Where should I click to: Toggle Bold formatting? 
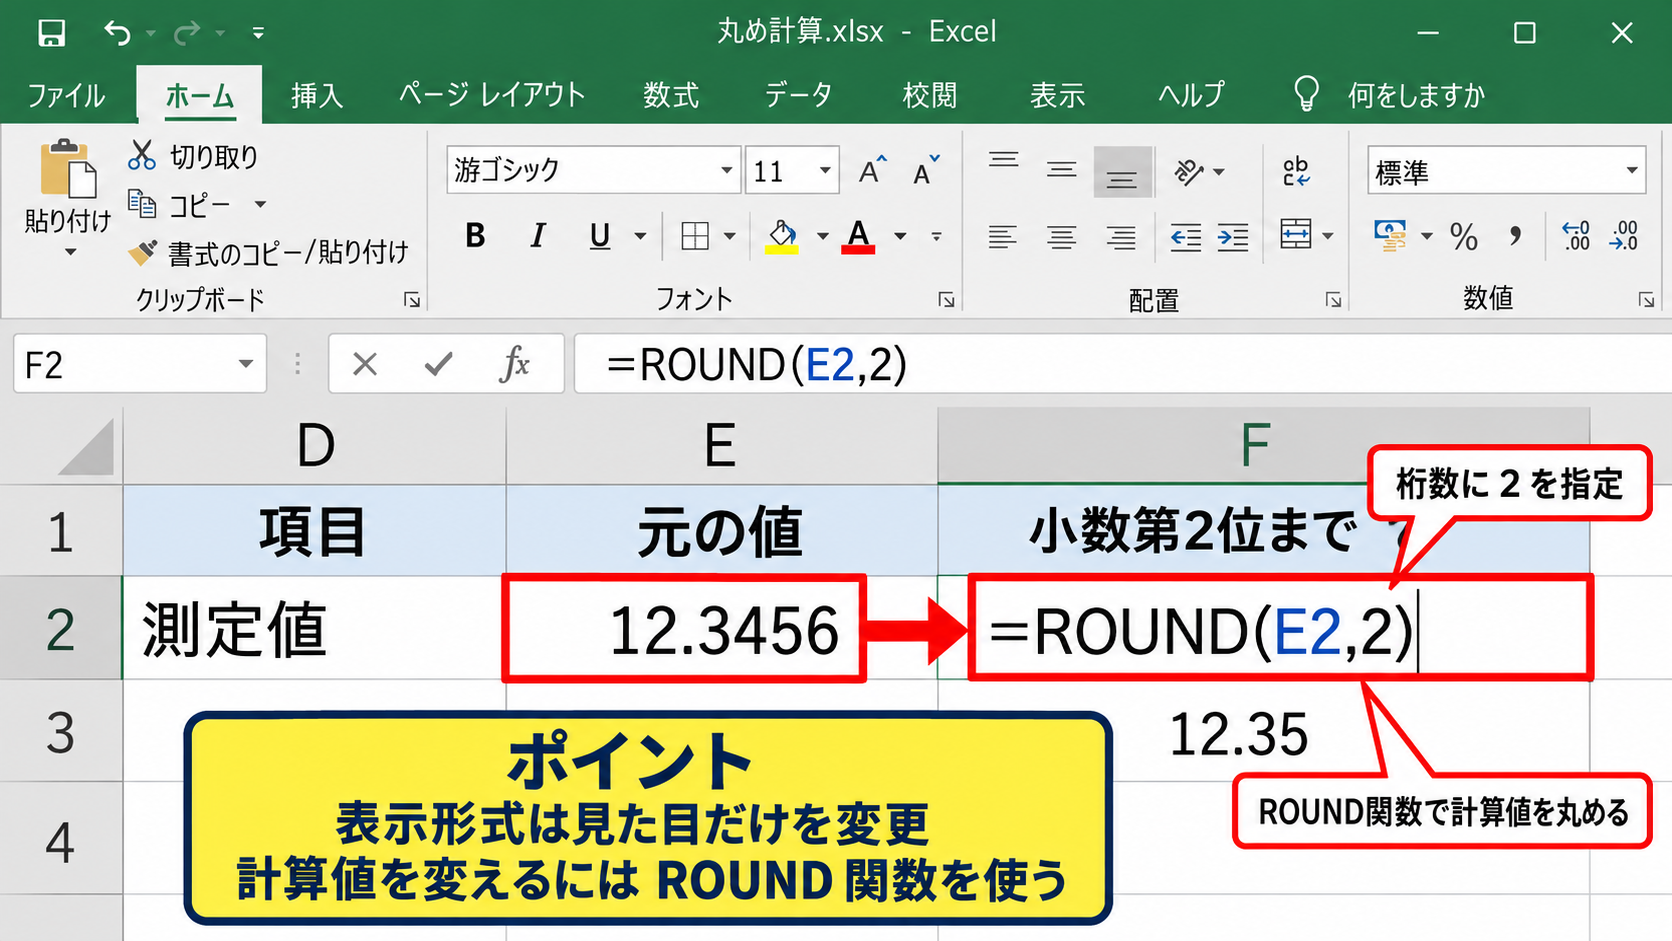(x=475, y=236)
